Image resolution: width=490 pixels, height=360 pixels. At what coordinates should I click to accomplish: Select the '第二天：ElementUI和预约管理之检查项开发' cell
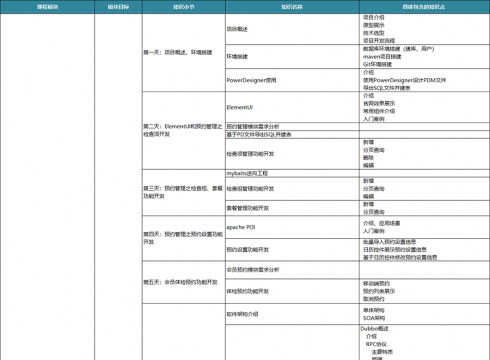184,130
